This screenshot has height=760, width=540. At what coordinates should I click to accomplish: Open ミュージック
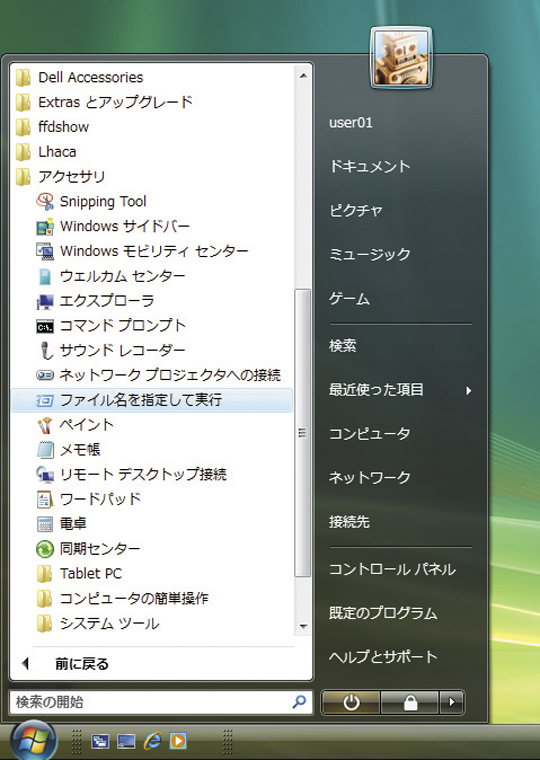370,254
